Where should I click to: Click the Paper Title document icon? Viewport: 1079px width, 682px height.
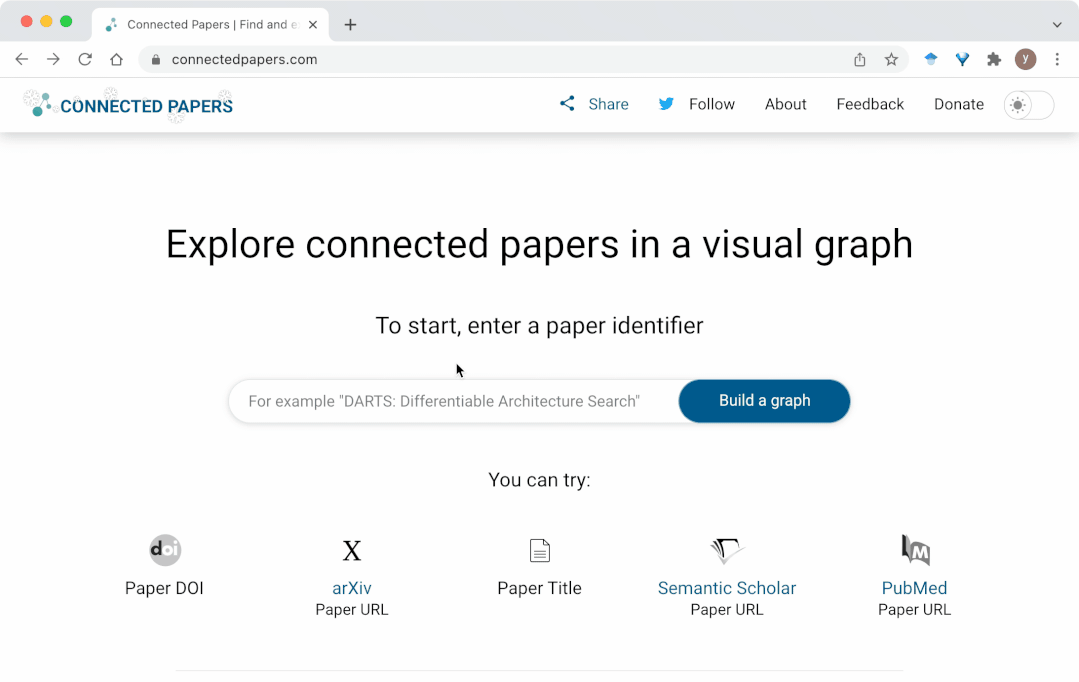(x=539, y=550)
